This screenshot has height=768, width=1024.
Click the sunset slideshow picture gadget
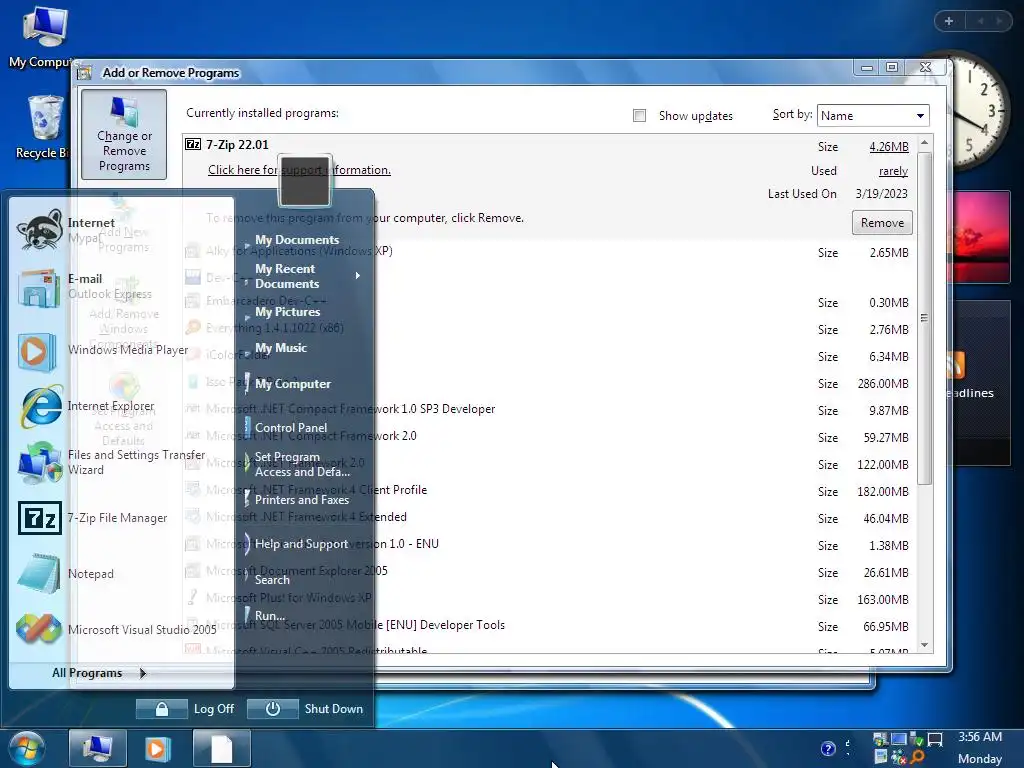point(982,238)
